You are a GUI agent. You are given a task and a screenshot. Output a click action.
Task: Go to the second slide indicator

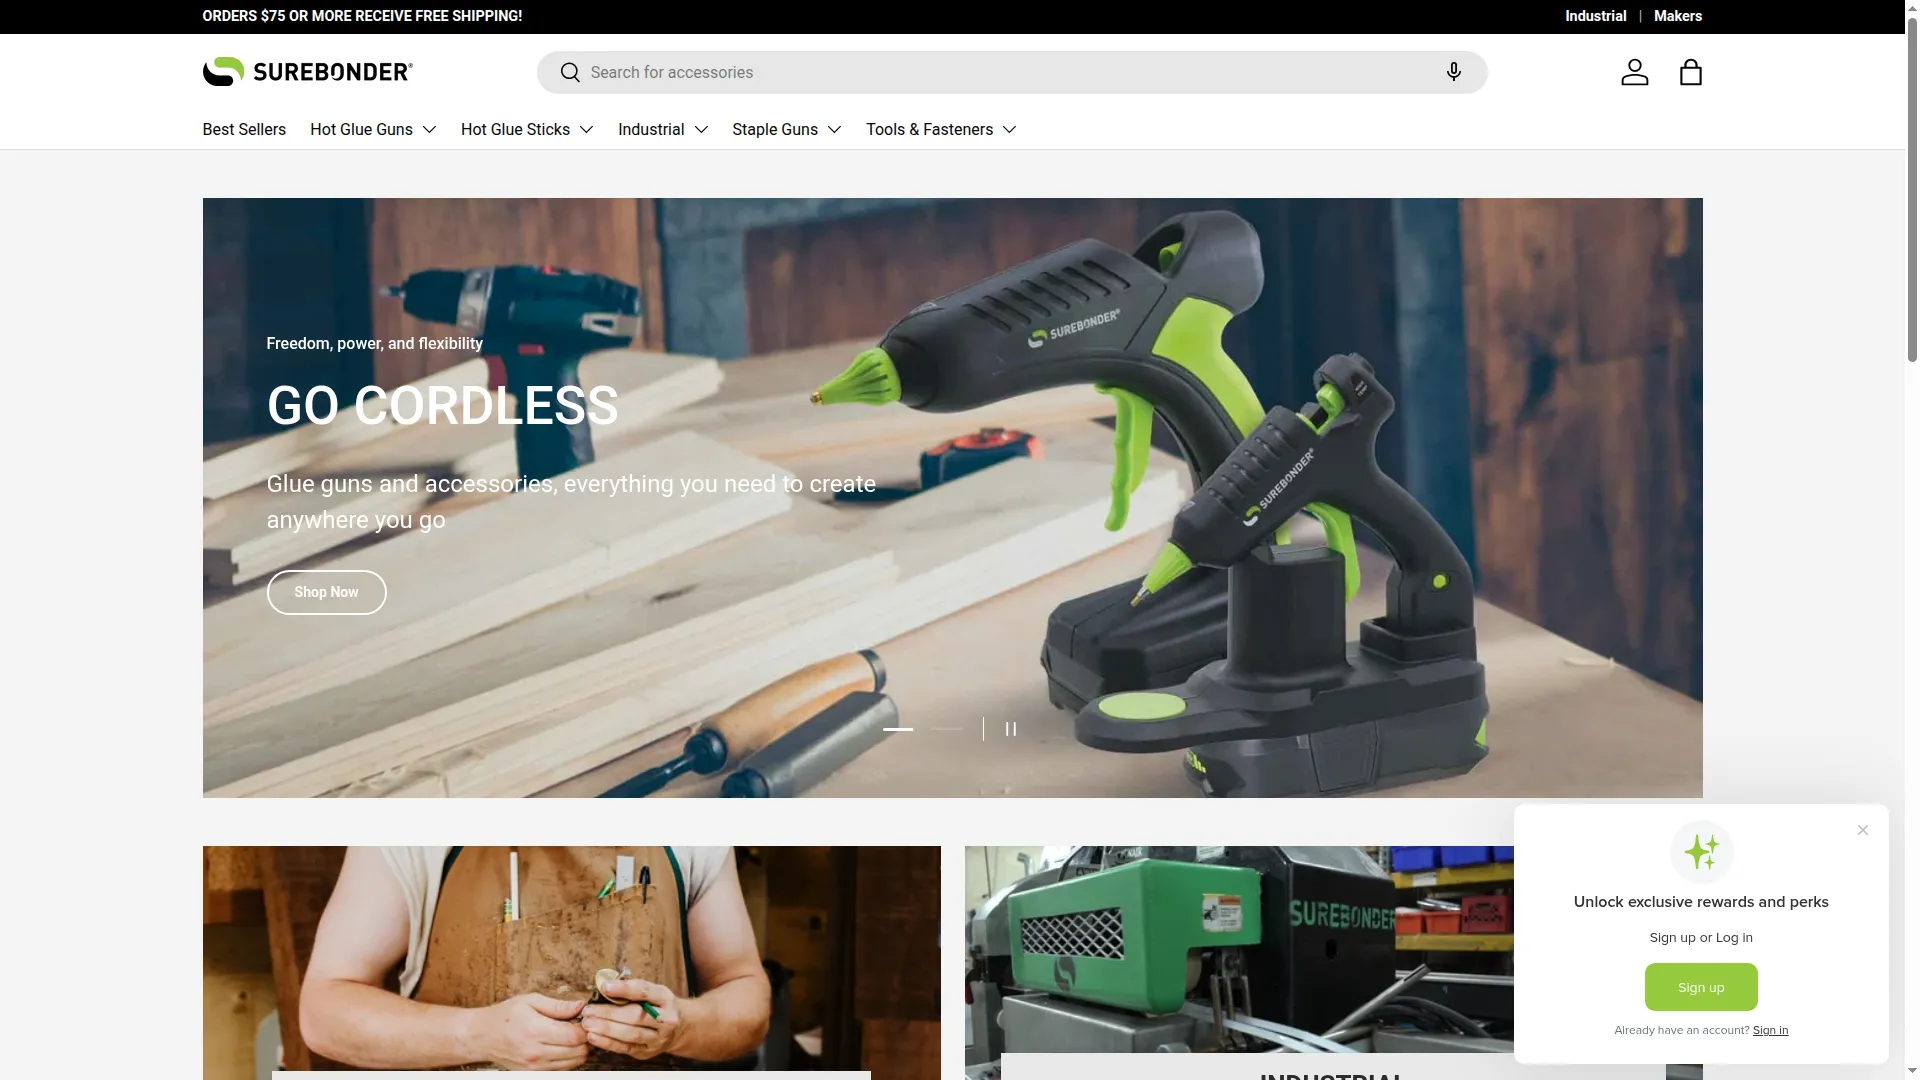tap(946, 729)
